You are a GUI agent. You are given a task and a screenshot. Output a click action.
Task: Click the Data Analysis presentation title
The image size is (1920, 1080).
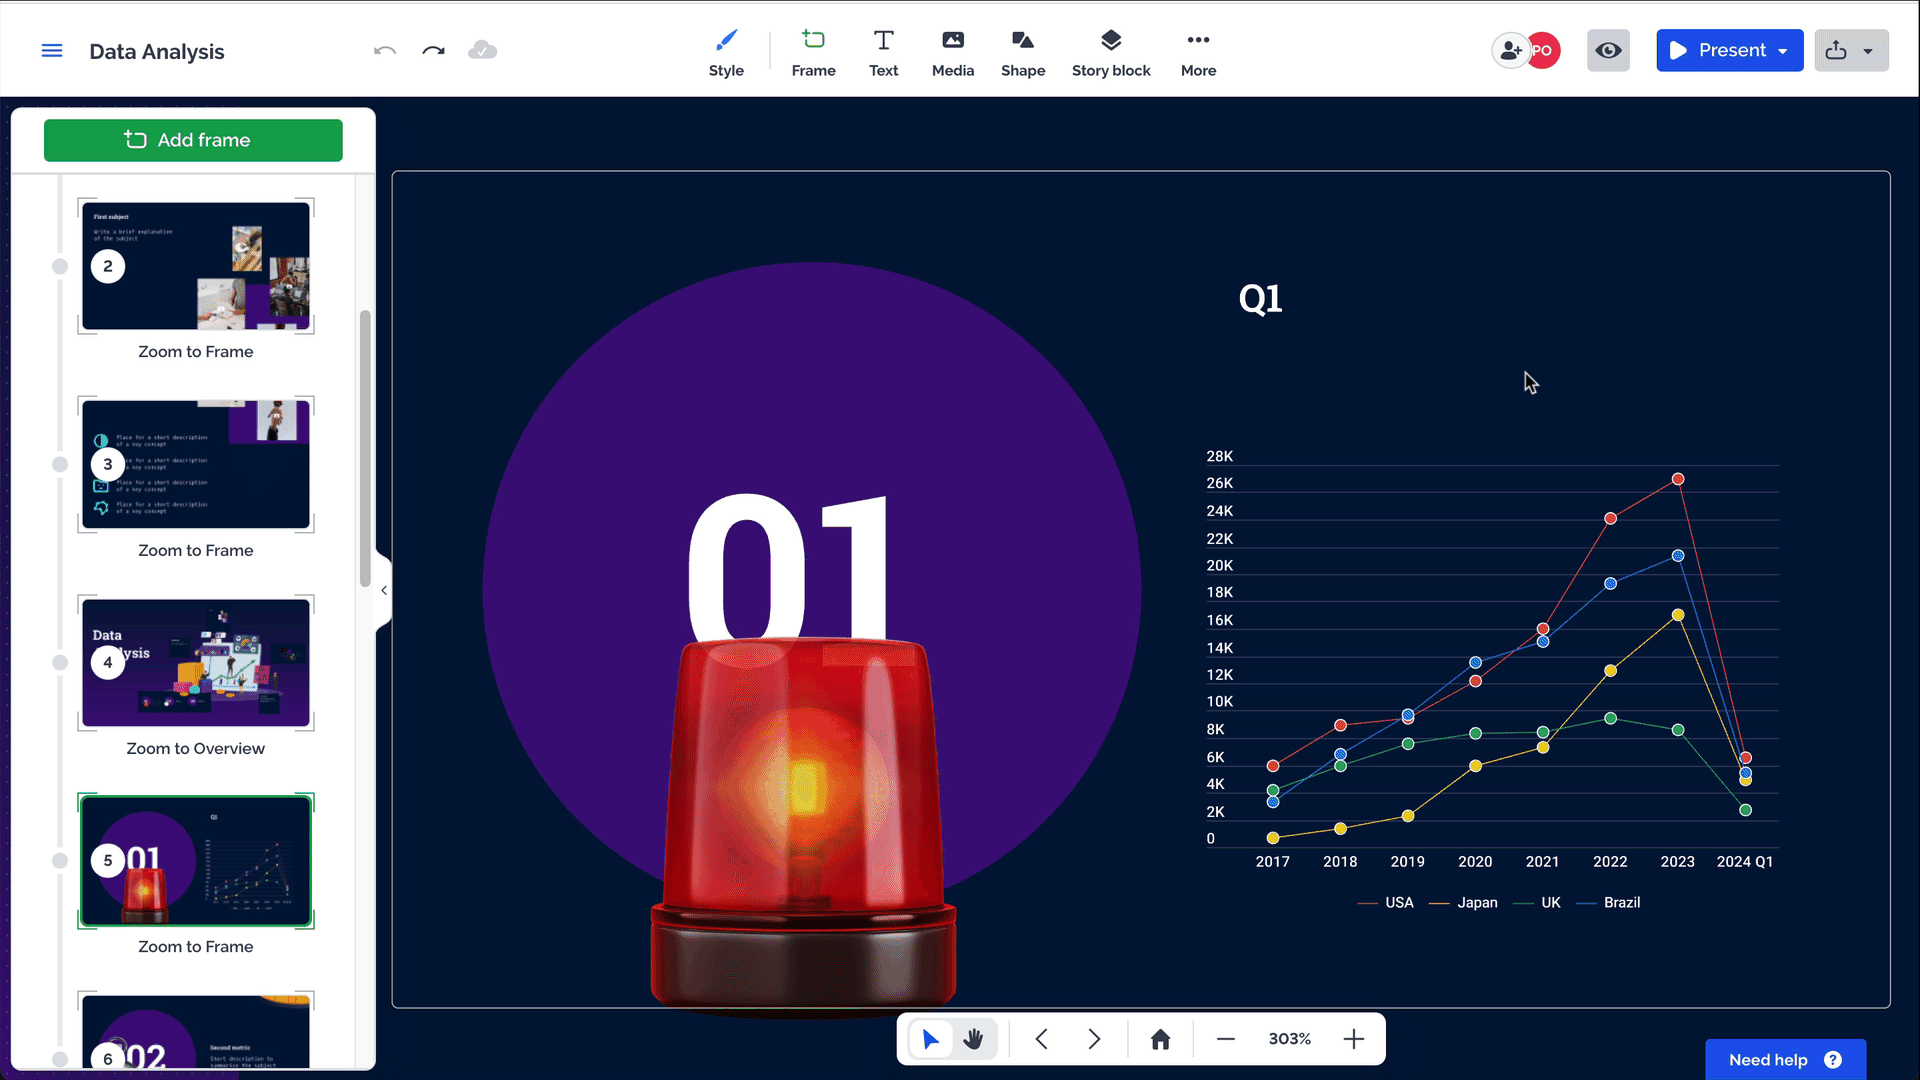157,51
